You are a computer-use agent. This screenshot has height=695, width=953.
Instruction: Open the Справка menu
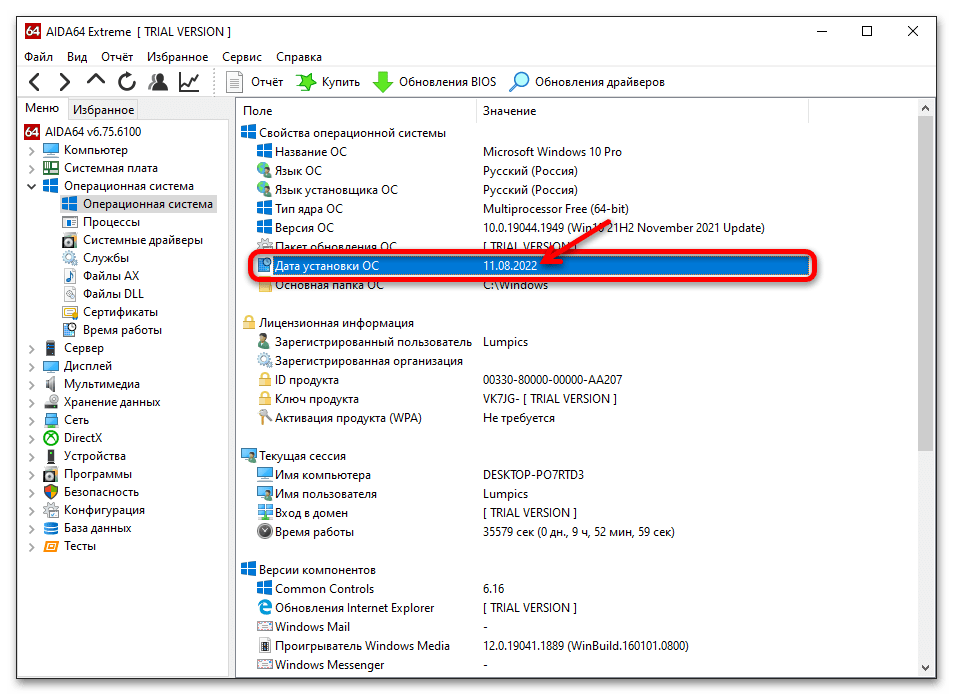[299, 56]
